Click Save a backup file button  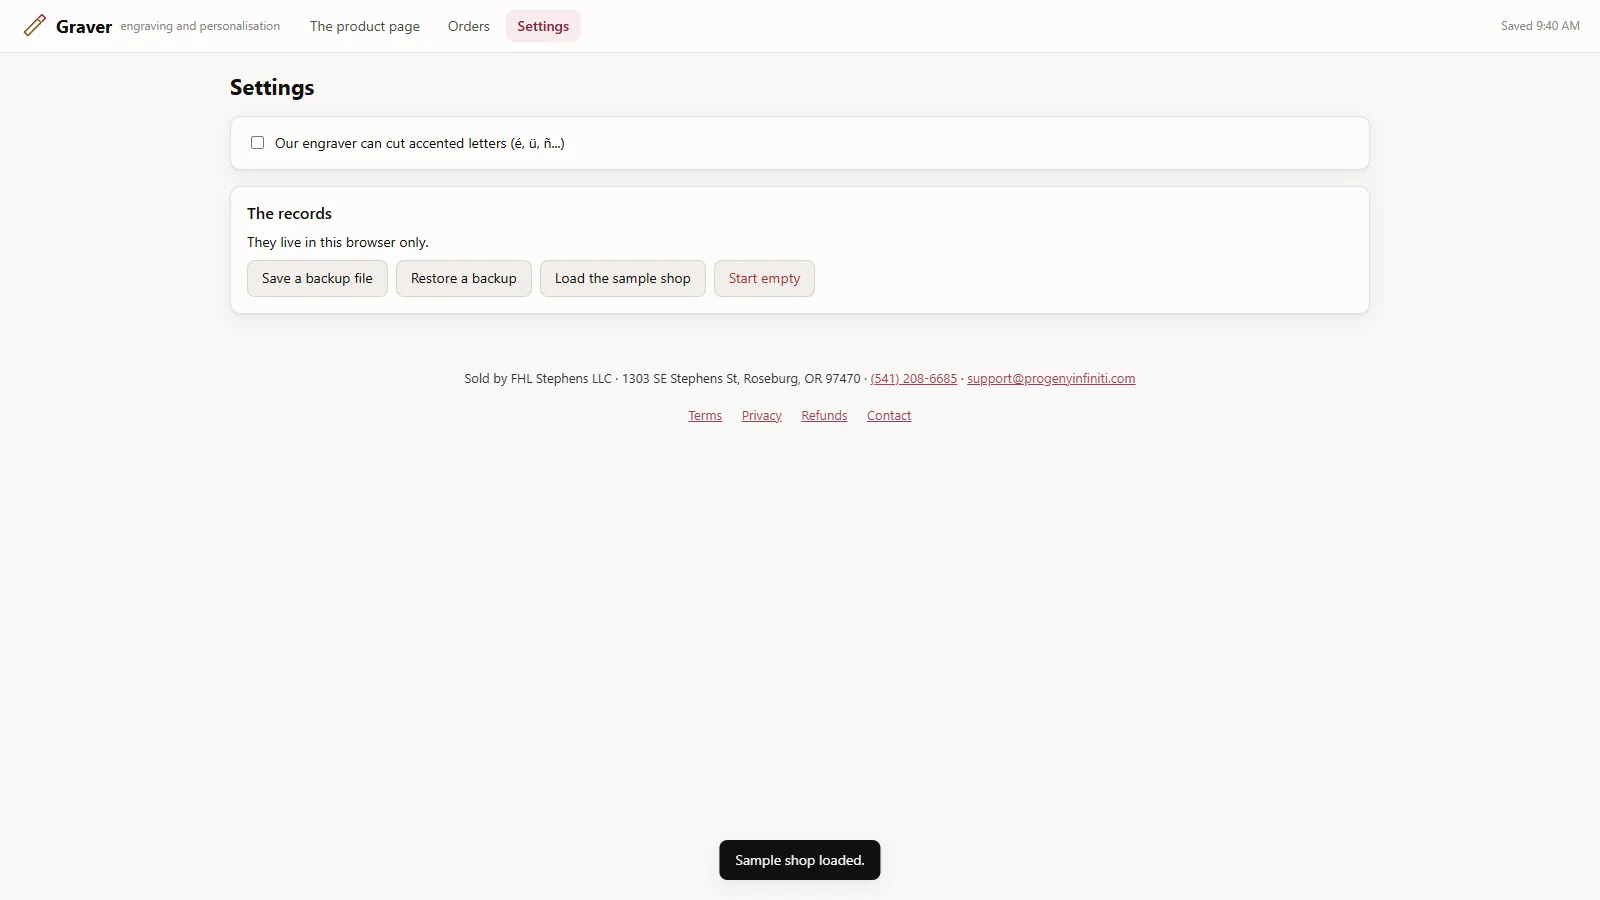pos(317,279)
